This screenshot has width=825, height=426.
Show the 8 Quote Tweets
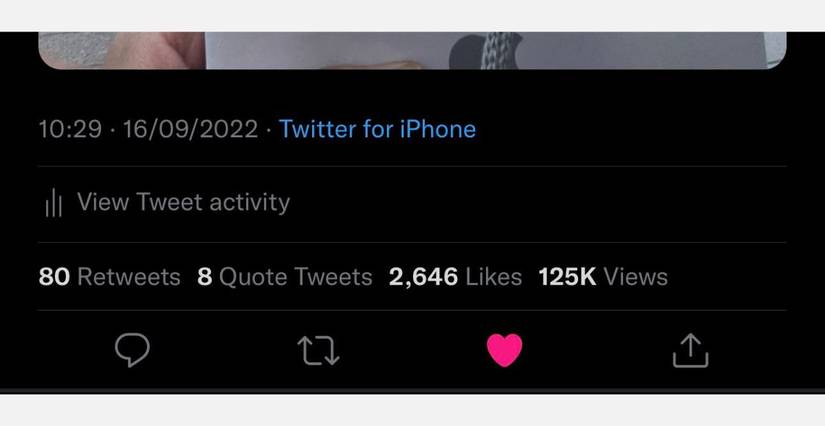(x=284, y=277)
